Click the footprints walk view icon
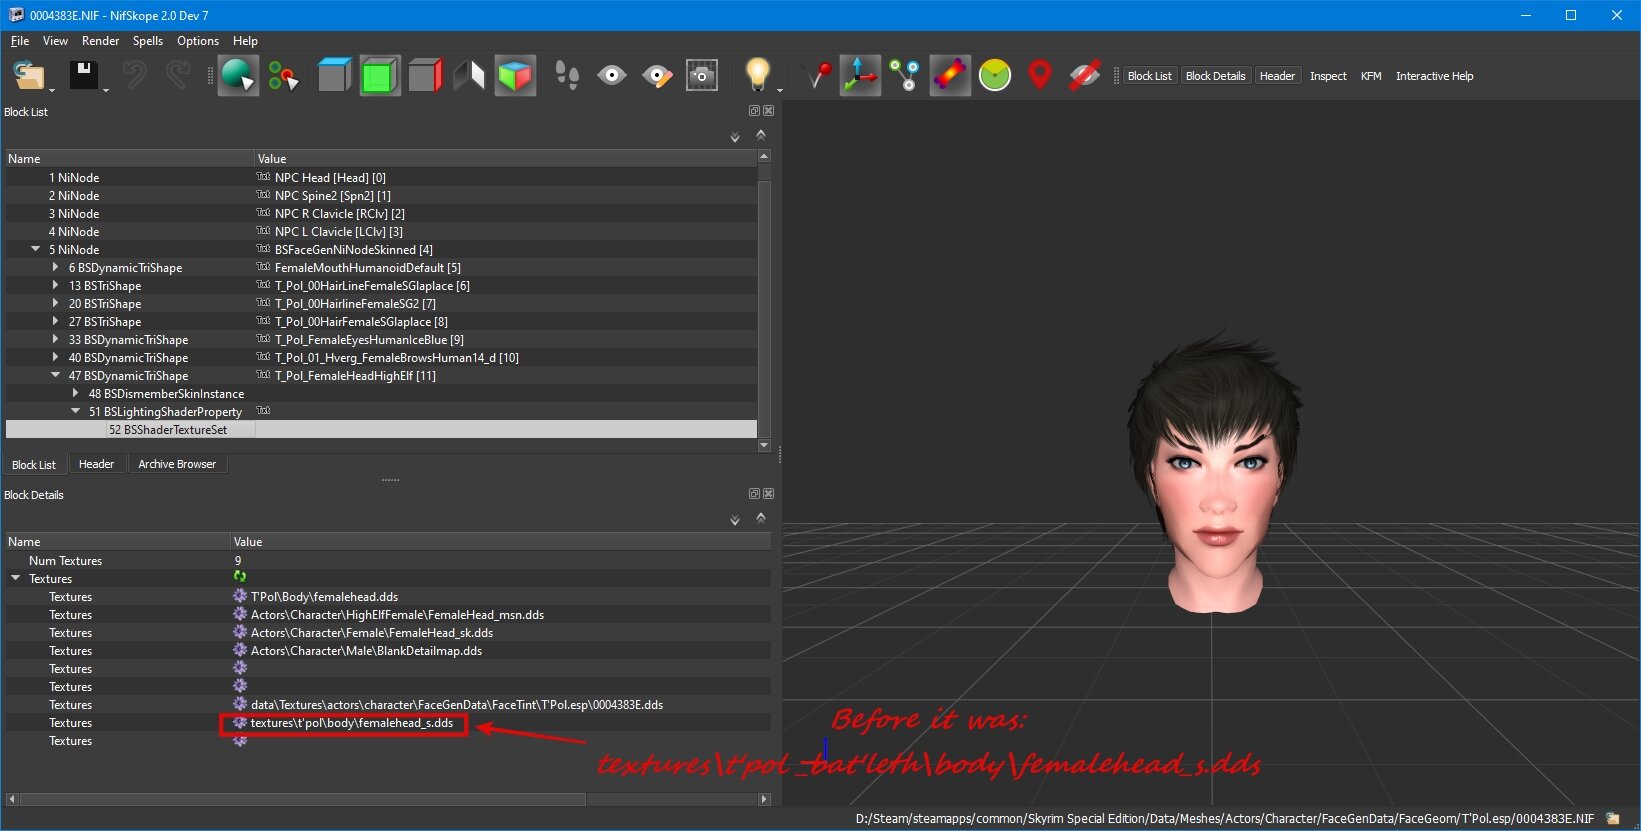The width and height of the screenshot is (1641, 831). tap(567, 75)
